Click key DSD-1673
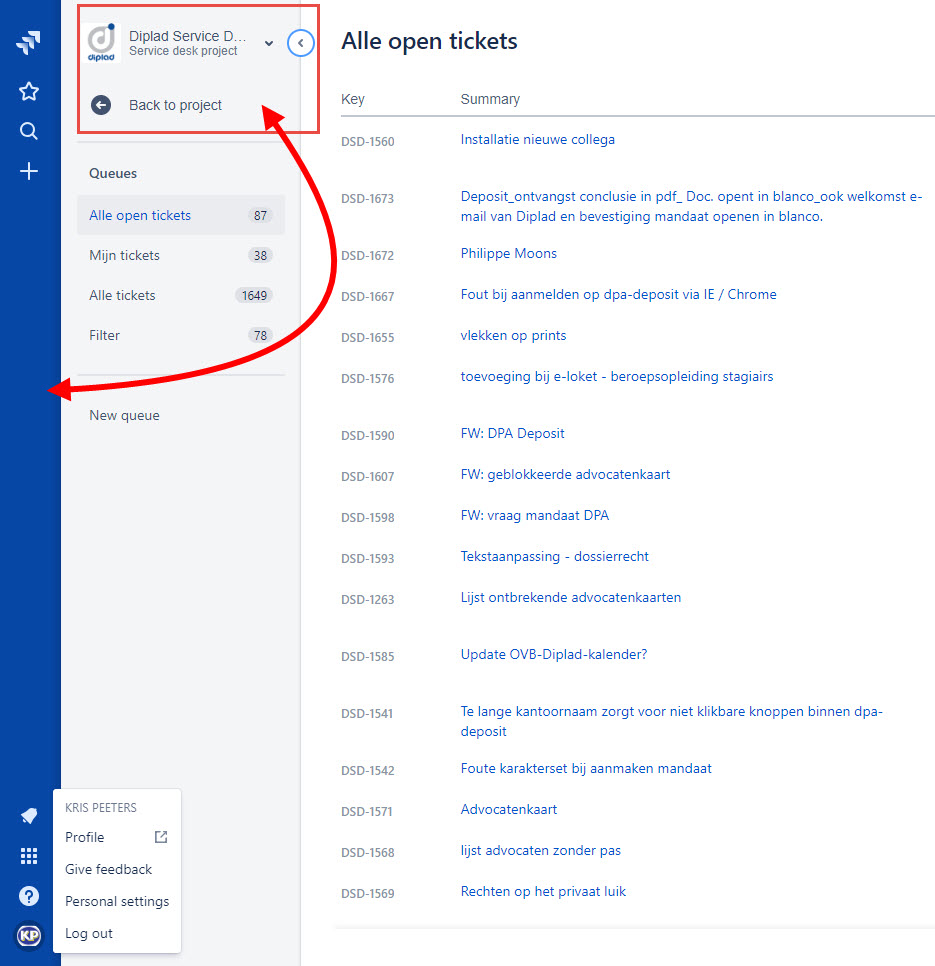 pos(368,198)
